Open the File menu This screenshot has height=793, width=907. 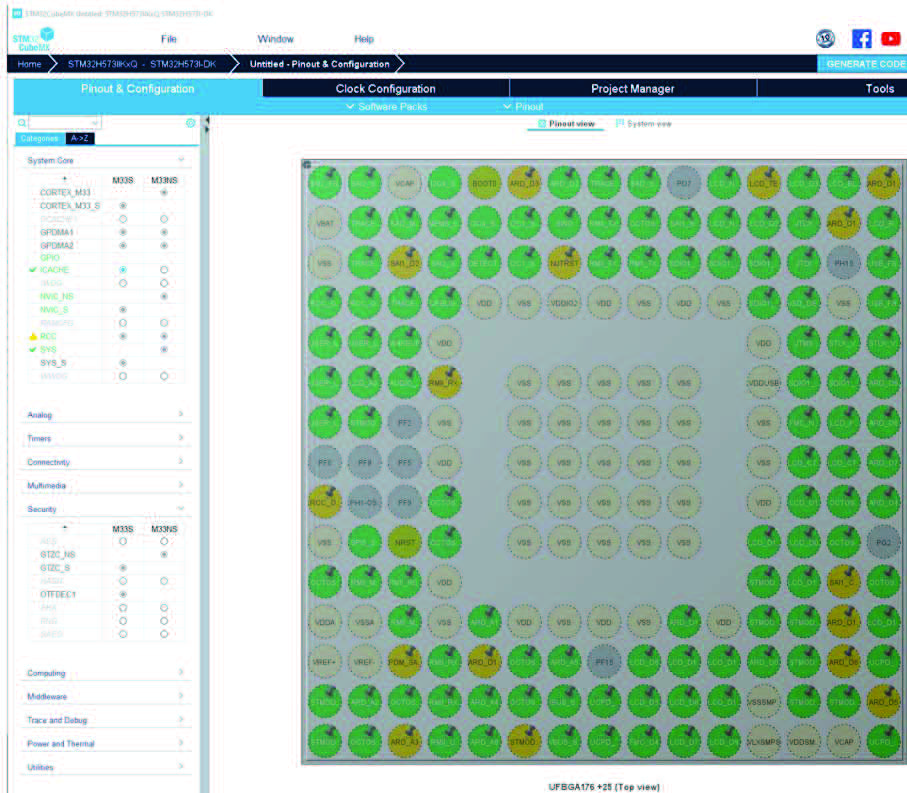click(x=168, y=39)
